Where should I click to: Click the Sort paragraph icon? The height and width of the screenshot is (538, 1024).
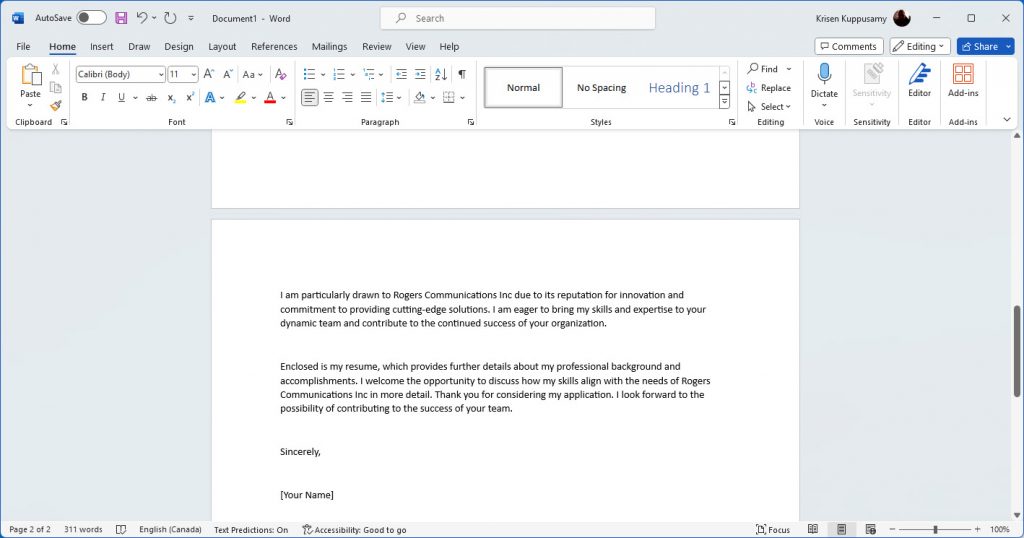[x=442, y=74]
